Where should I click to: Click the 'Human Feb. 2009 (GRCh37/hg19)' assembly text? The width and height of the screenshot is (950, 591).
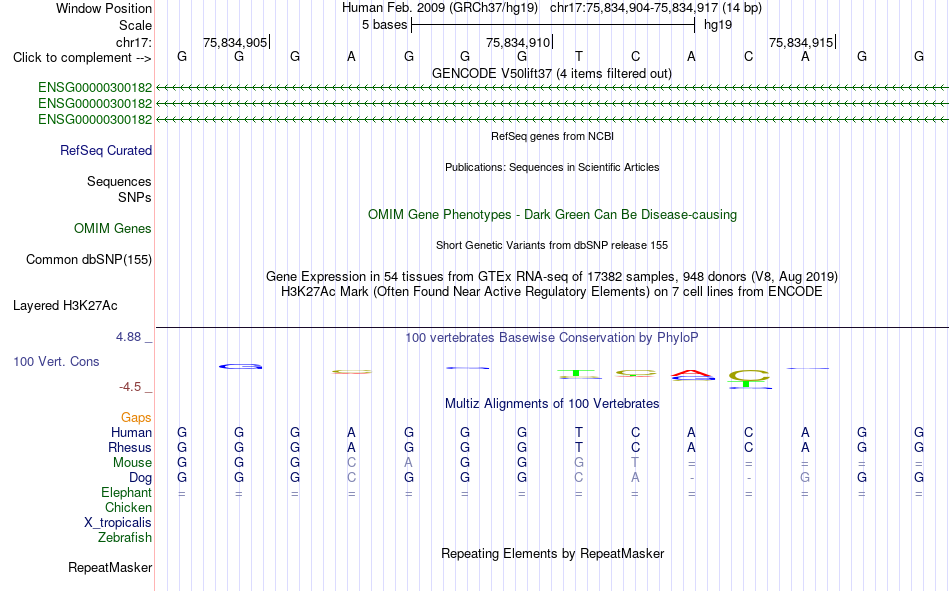coord(440,8)
